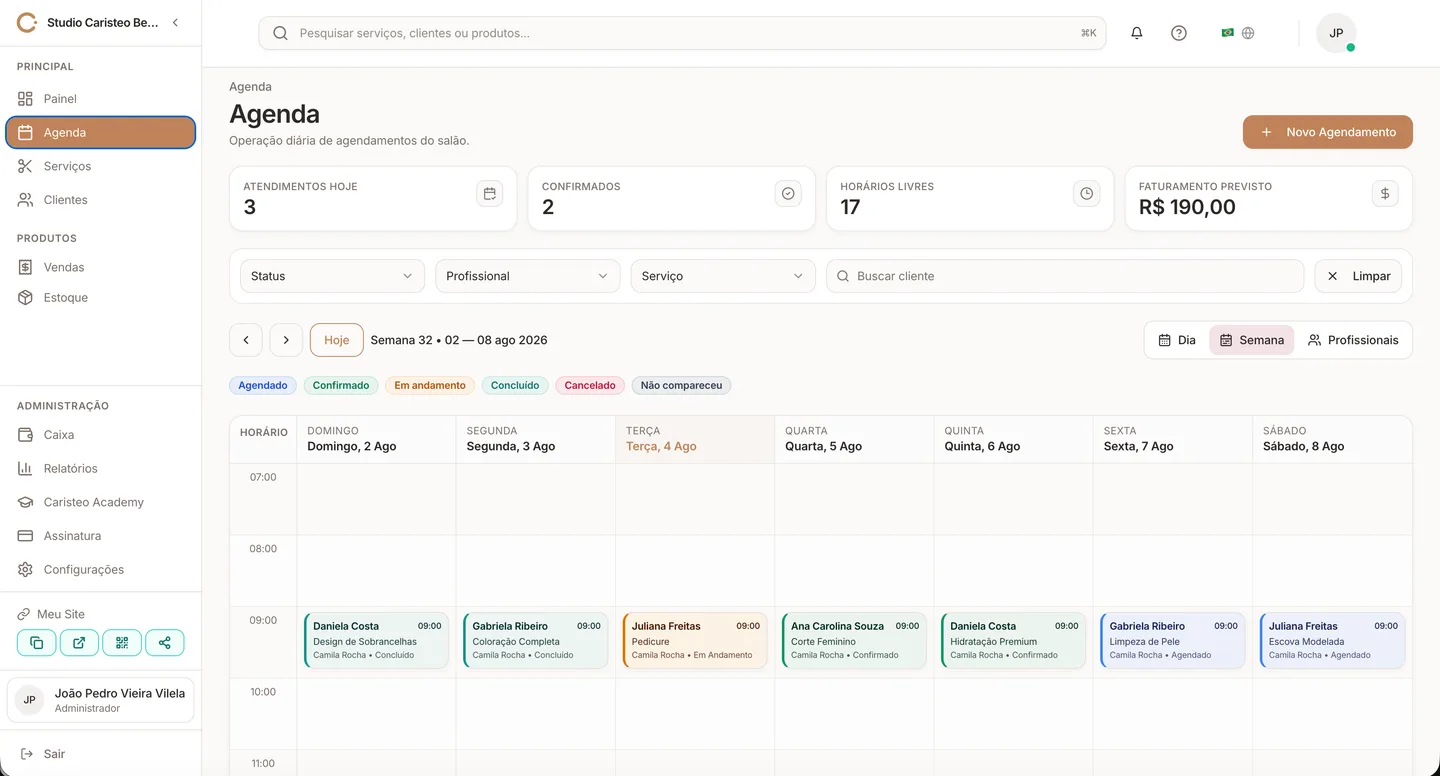
Task: Open Clientes in the sidebar
Action: point(101,200)
